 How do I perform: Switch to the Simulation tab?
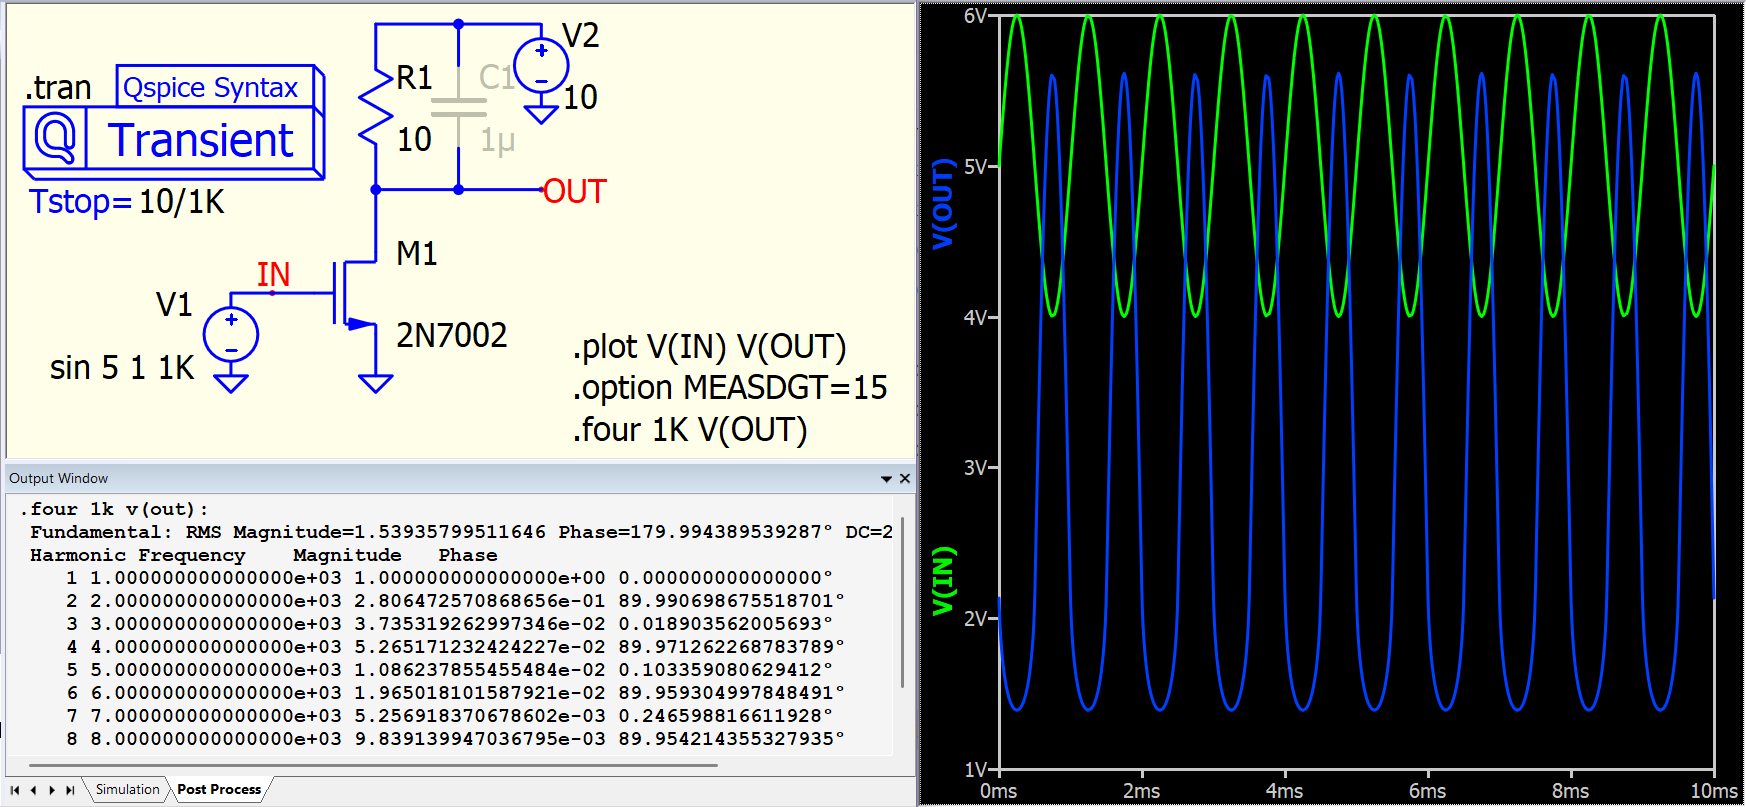tap(127, 790)
